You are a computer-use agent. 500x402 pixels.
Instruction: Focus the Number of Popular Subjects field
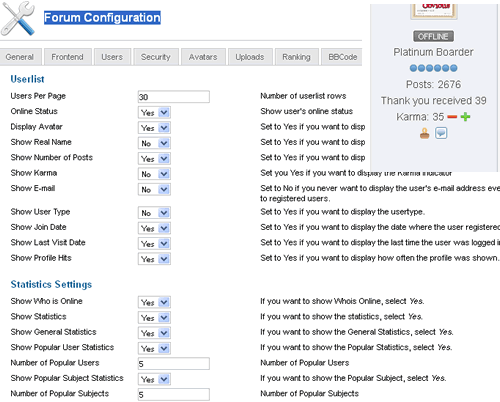(174, 394)
